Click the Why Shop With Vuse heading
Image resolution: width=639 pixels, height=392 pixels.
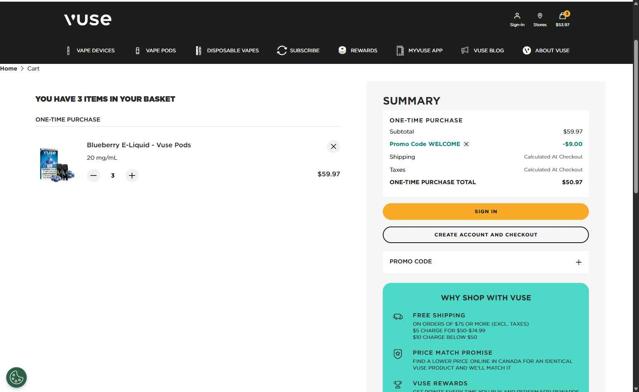(x=486, y=298)
